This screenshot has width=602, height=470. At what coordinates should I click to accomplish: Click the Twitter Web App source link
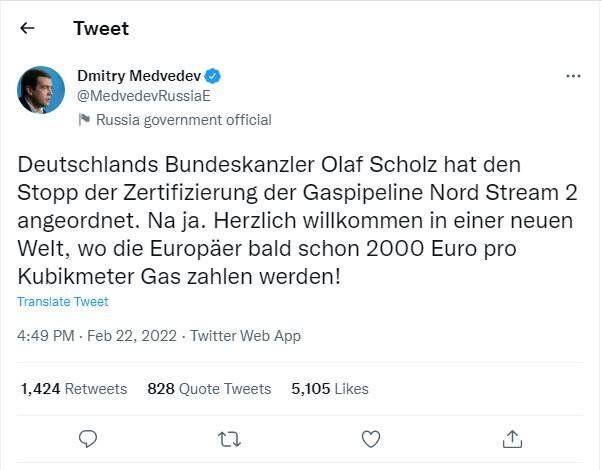(245, 336)
